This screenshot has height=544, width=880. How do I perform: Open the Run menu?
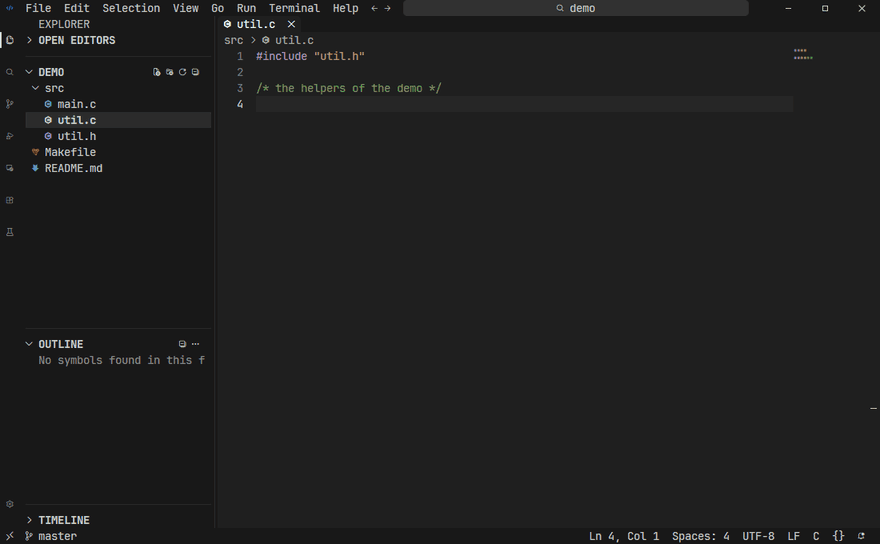tap(246, 8)
